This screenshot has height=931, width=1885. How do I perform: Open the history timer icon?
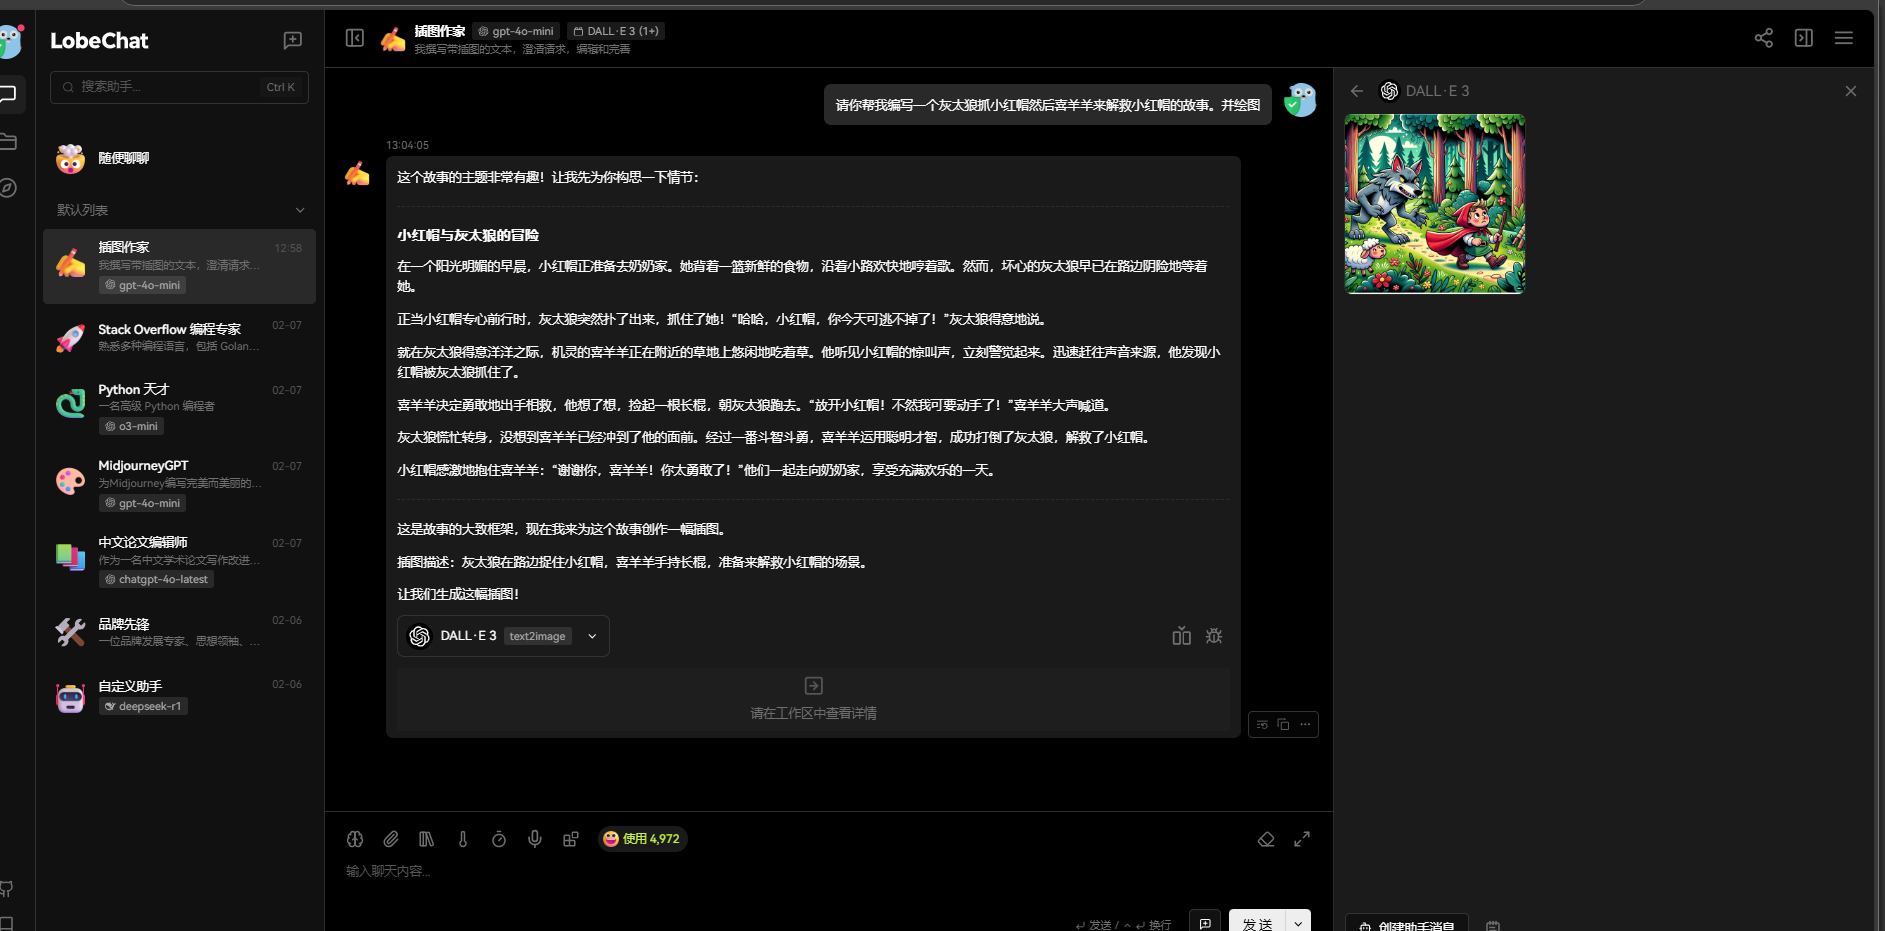click(x=499, y=839)
